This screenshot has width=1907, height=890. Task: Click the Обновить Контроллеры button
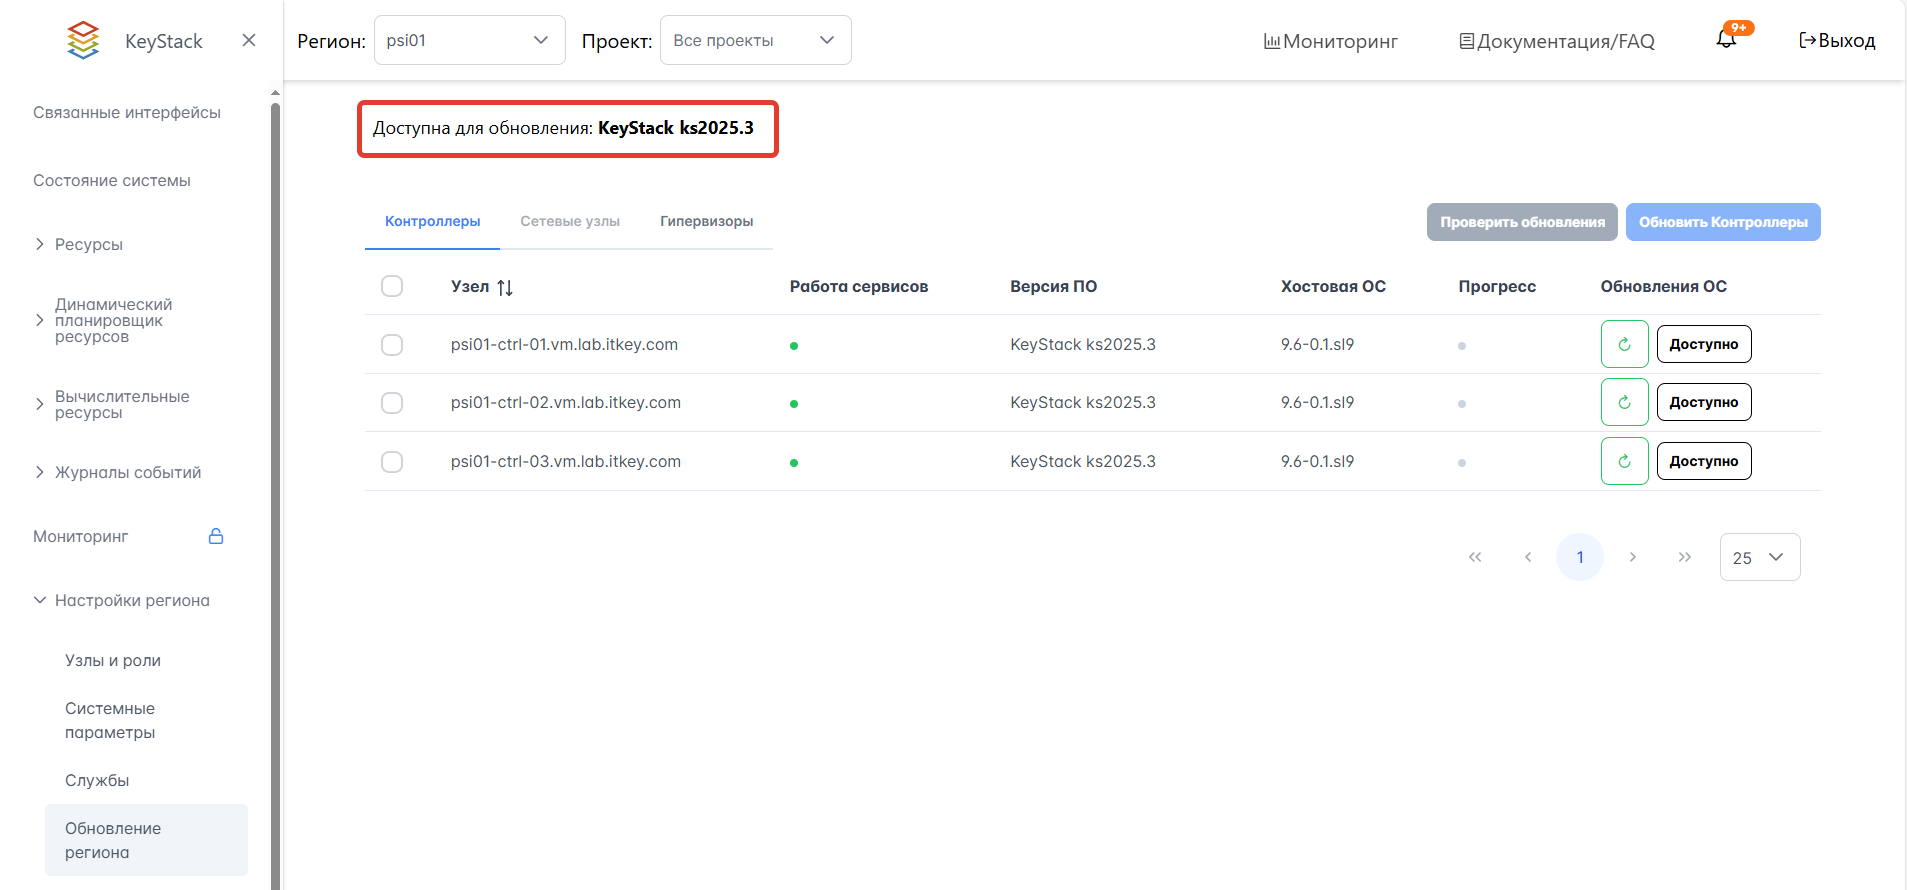point(1722,222)
